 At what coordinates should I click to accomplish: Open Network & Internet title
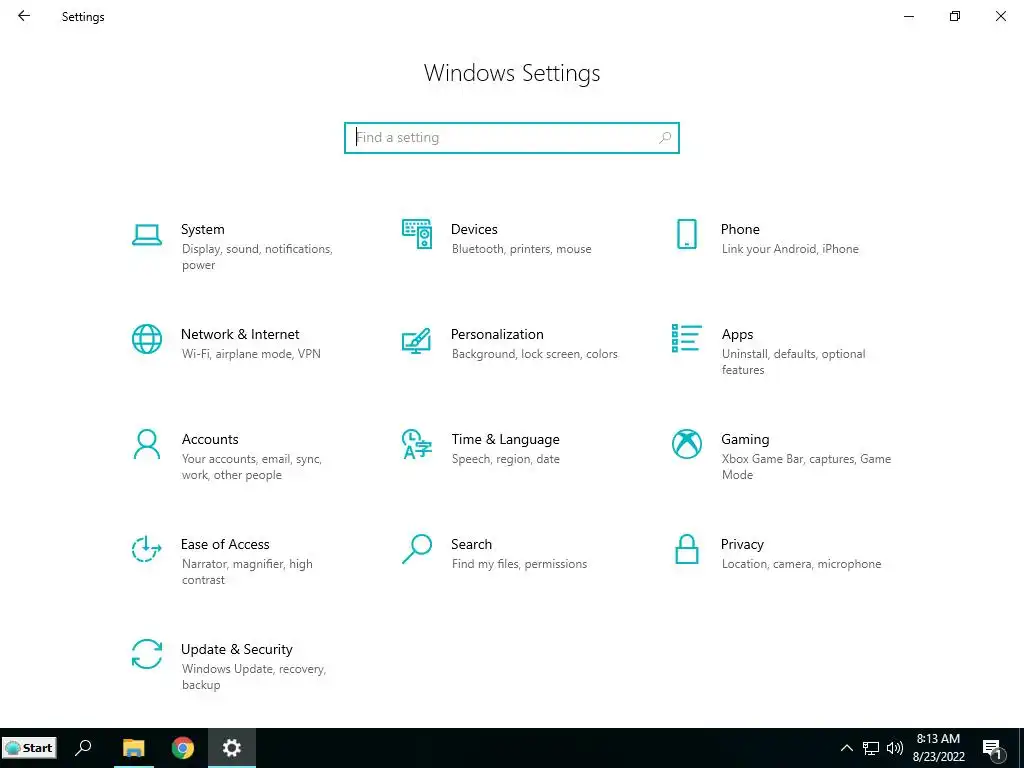[x=240, y=334]
